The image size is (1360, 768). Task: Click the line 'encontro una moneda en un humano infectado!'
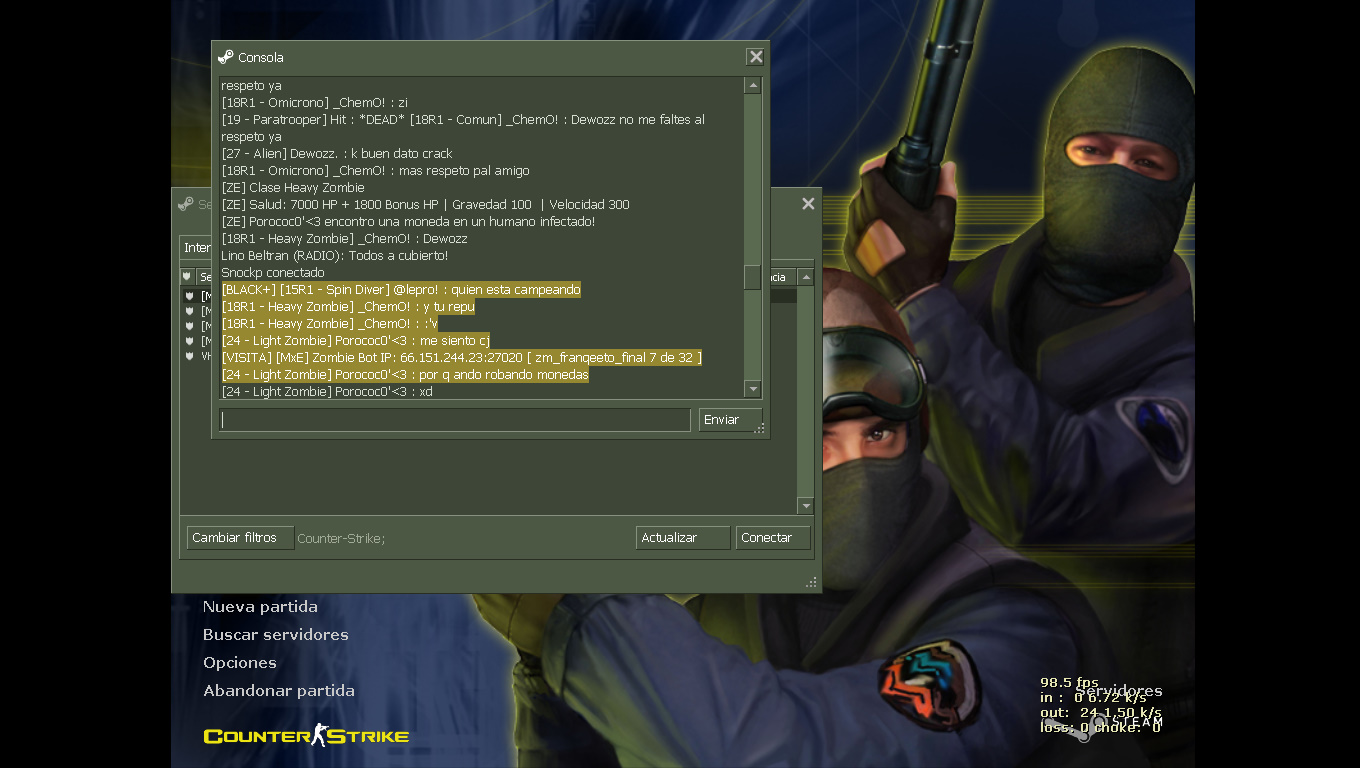click(x=408, y=222)
